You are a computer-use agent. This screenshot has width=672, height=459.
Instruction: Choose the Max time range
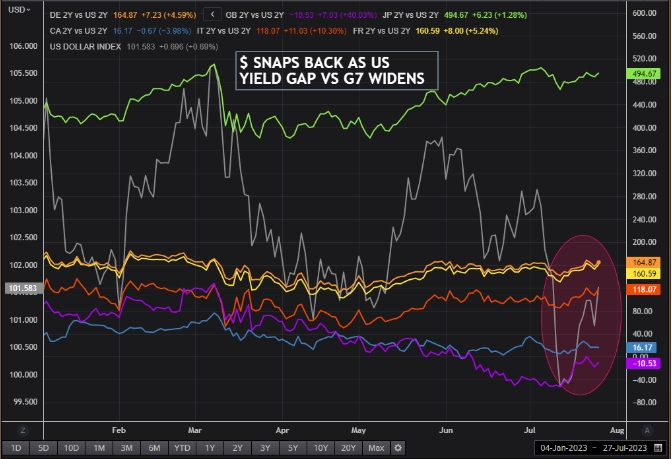coord(374,447)
